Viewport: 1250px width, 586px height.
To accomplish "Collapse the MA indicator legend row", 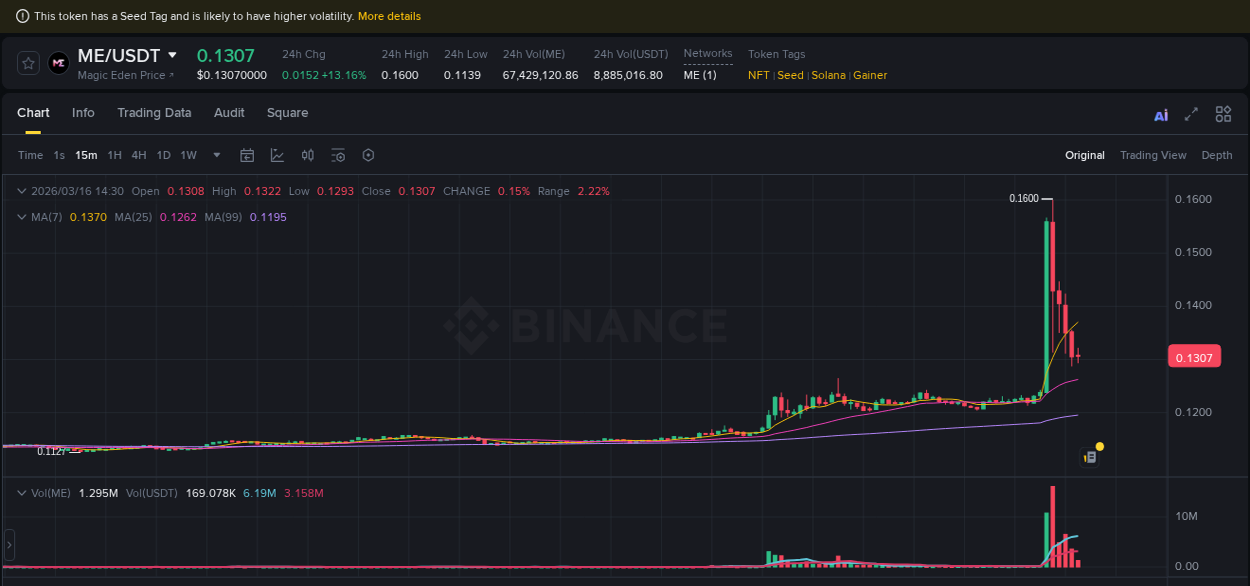I will [x=20, y=216].
